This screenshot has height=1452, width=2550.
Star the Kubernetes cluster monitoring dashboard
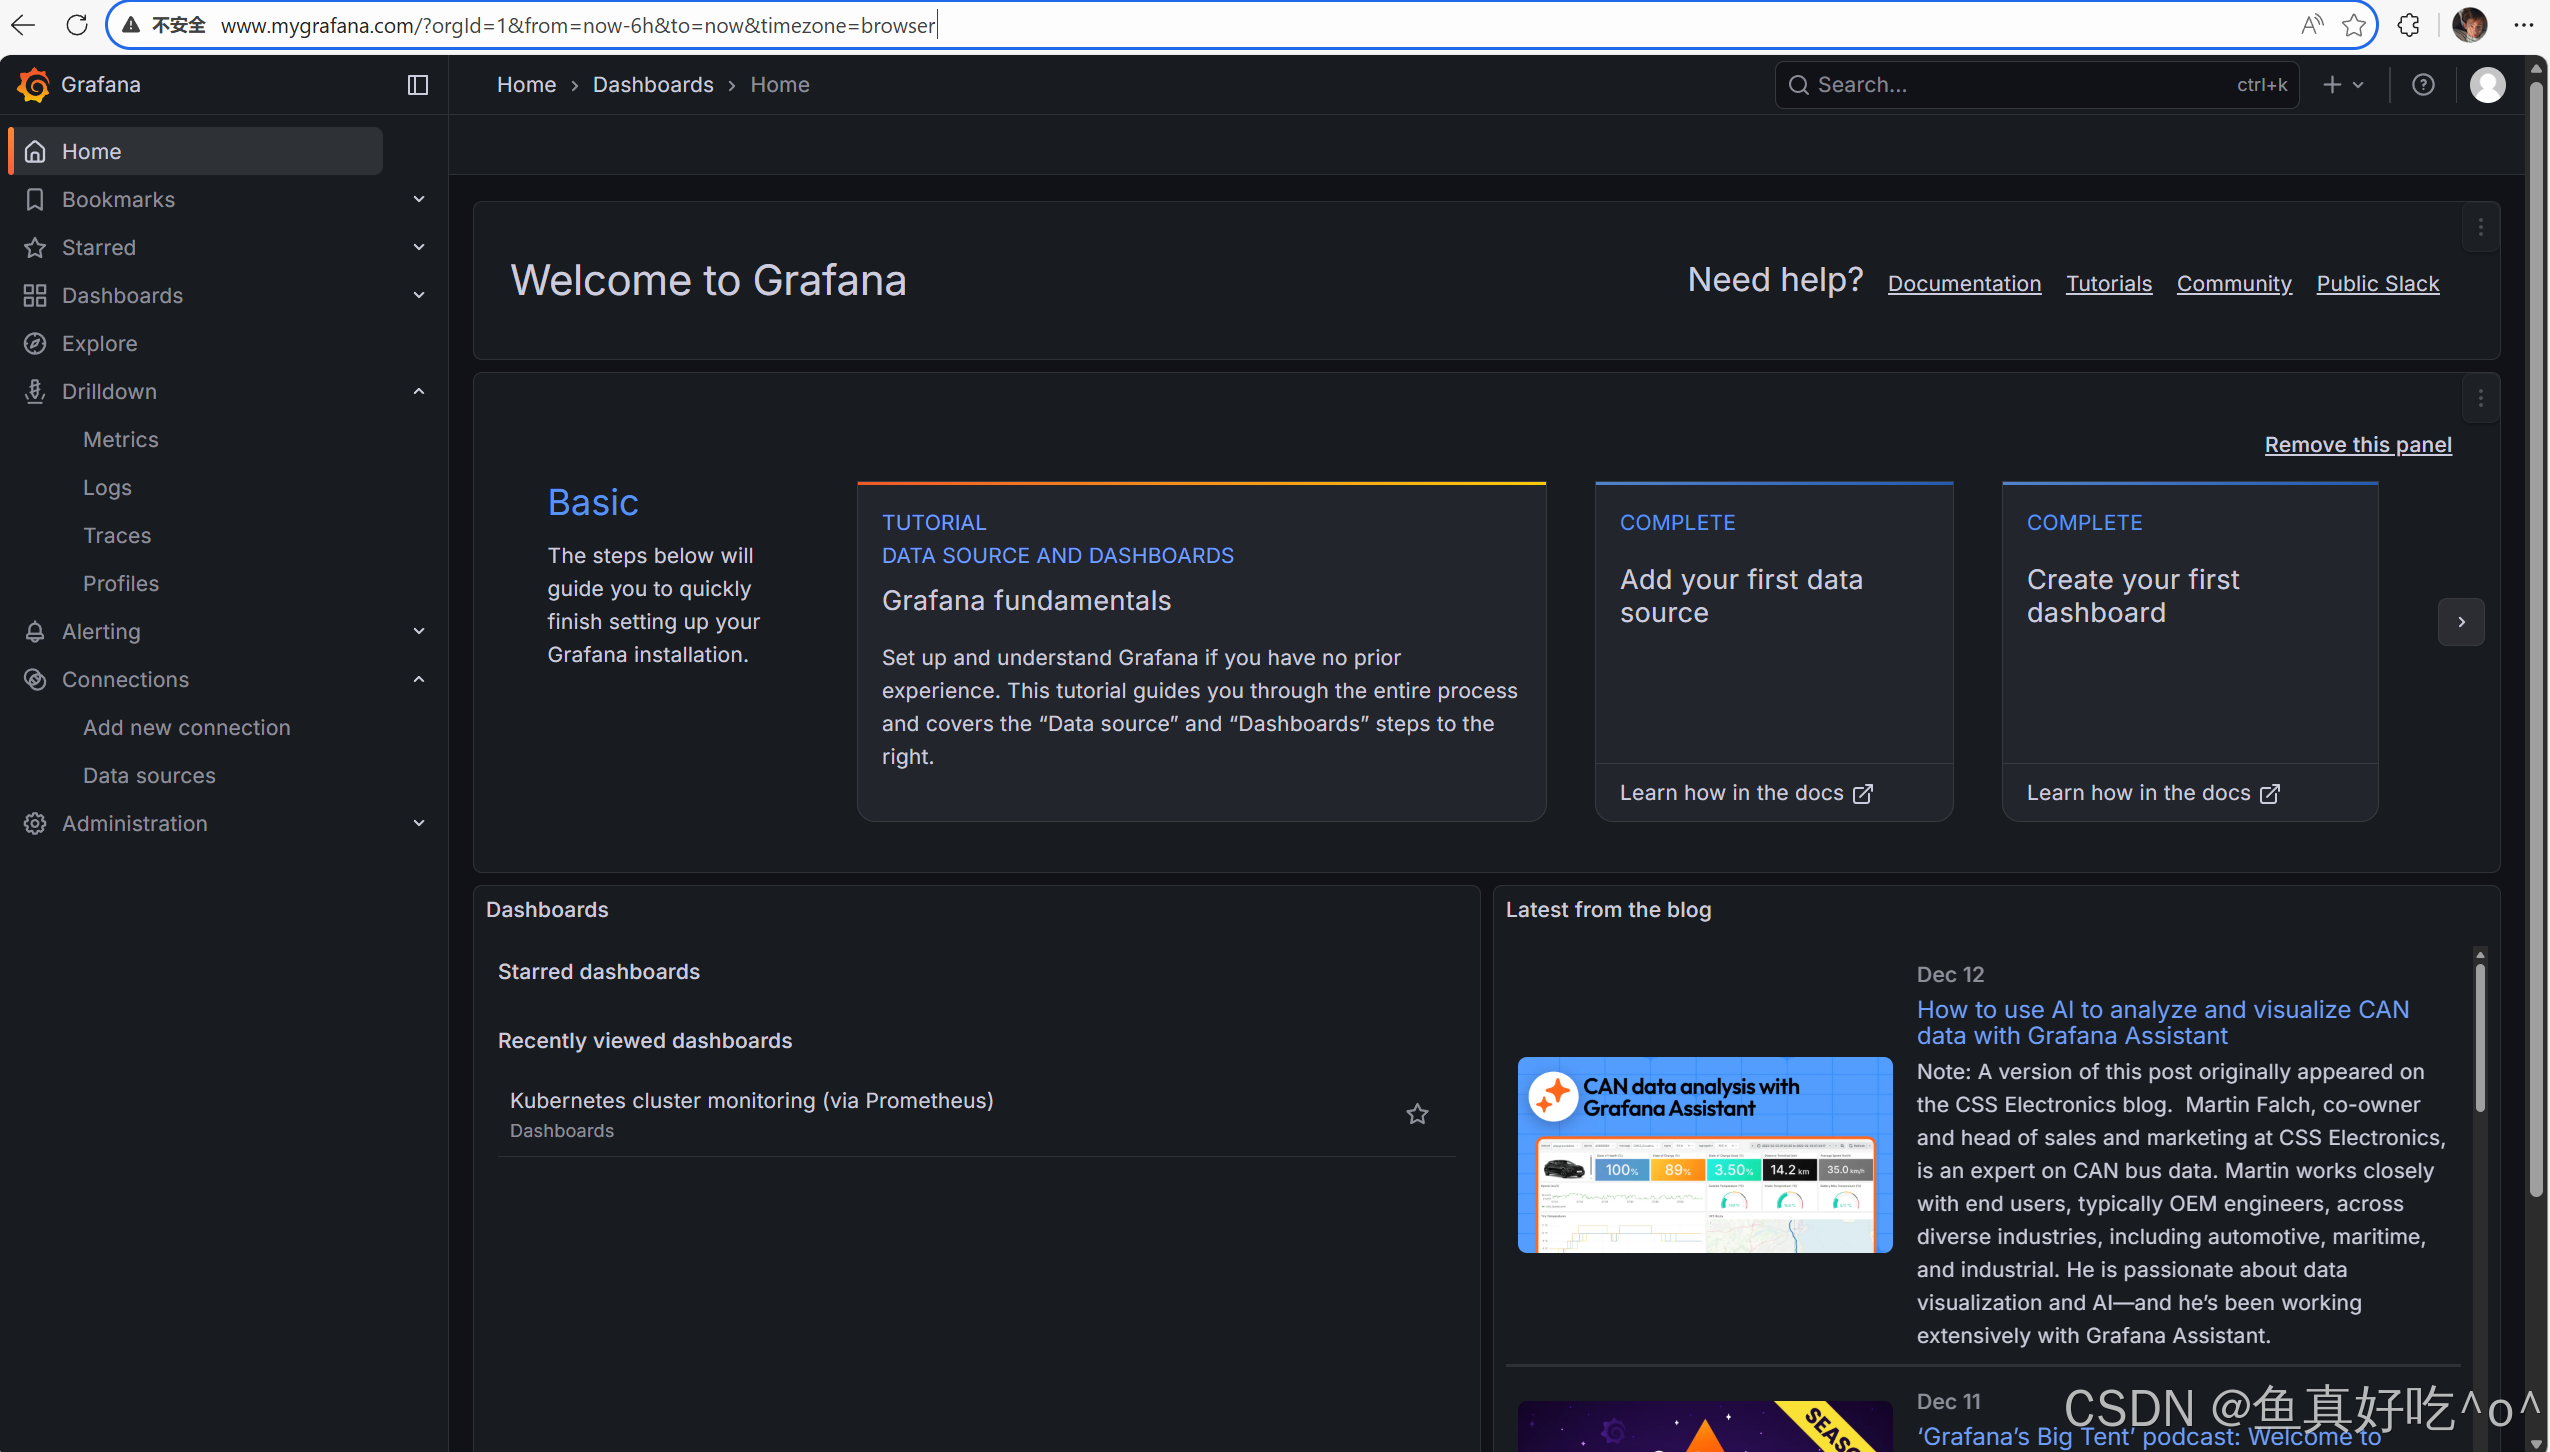1417,1114
